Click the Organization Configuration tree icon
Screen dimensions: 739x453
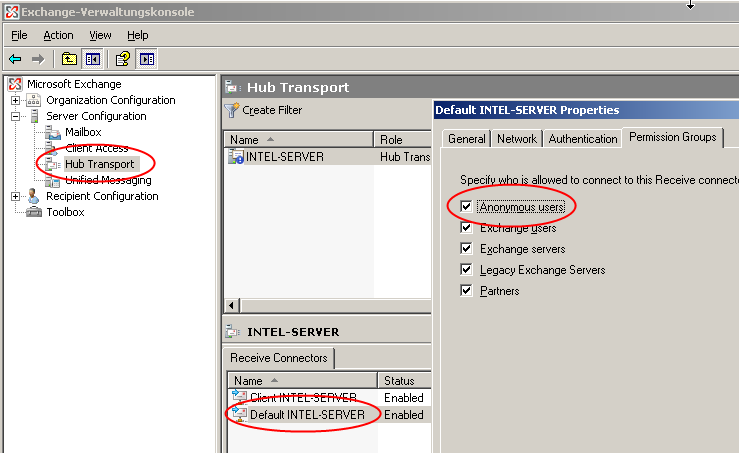point(33,100)
